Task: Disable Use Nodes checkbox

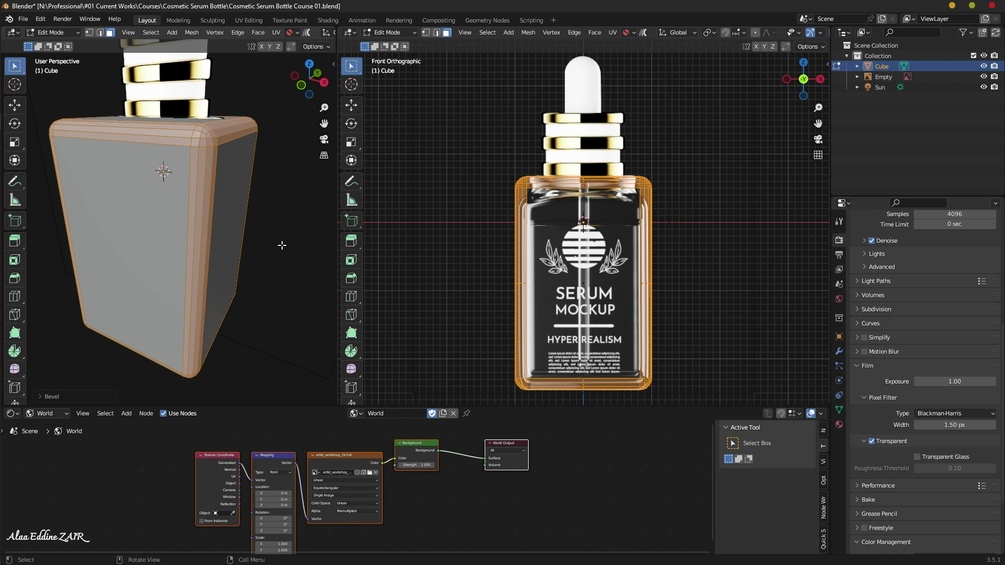Action: [163, 413]
